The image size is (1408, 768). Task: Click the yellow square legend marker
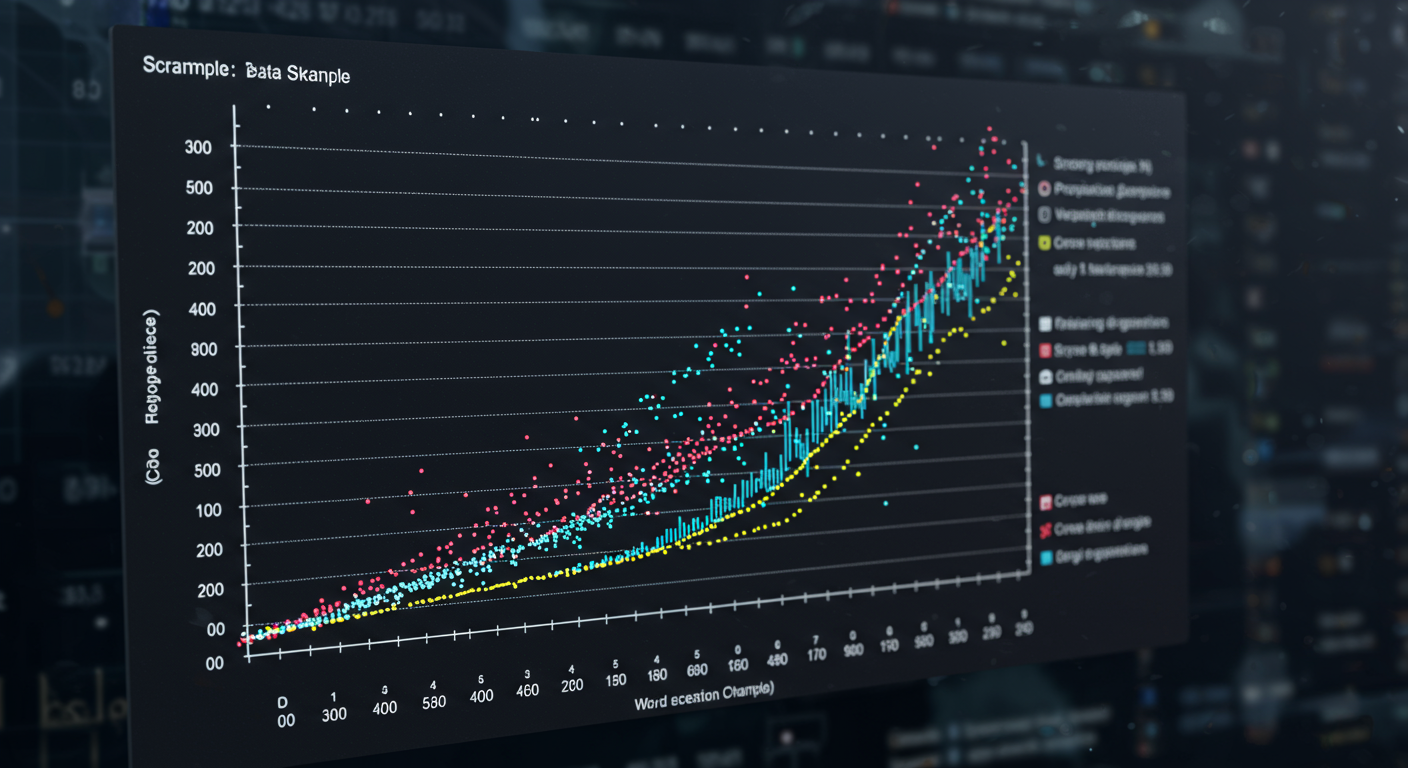click(1044, 243)
